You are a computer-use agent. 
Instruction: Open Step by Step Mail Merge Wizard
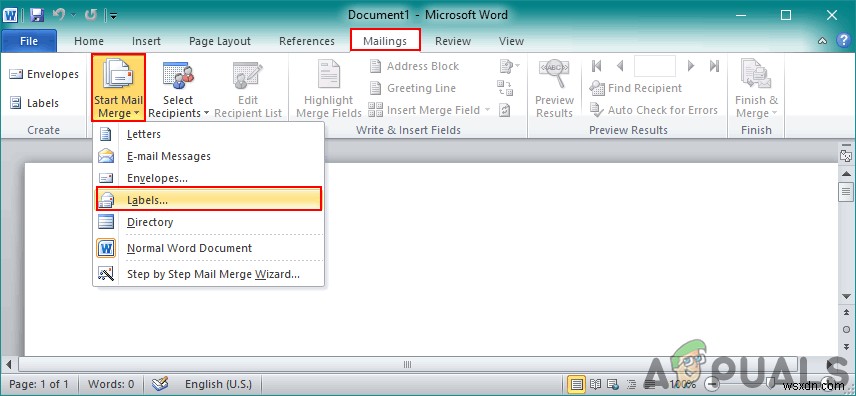coord(209,274)
